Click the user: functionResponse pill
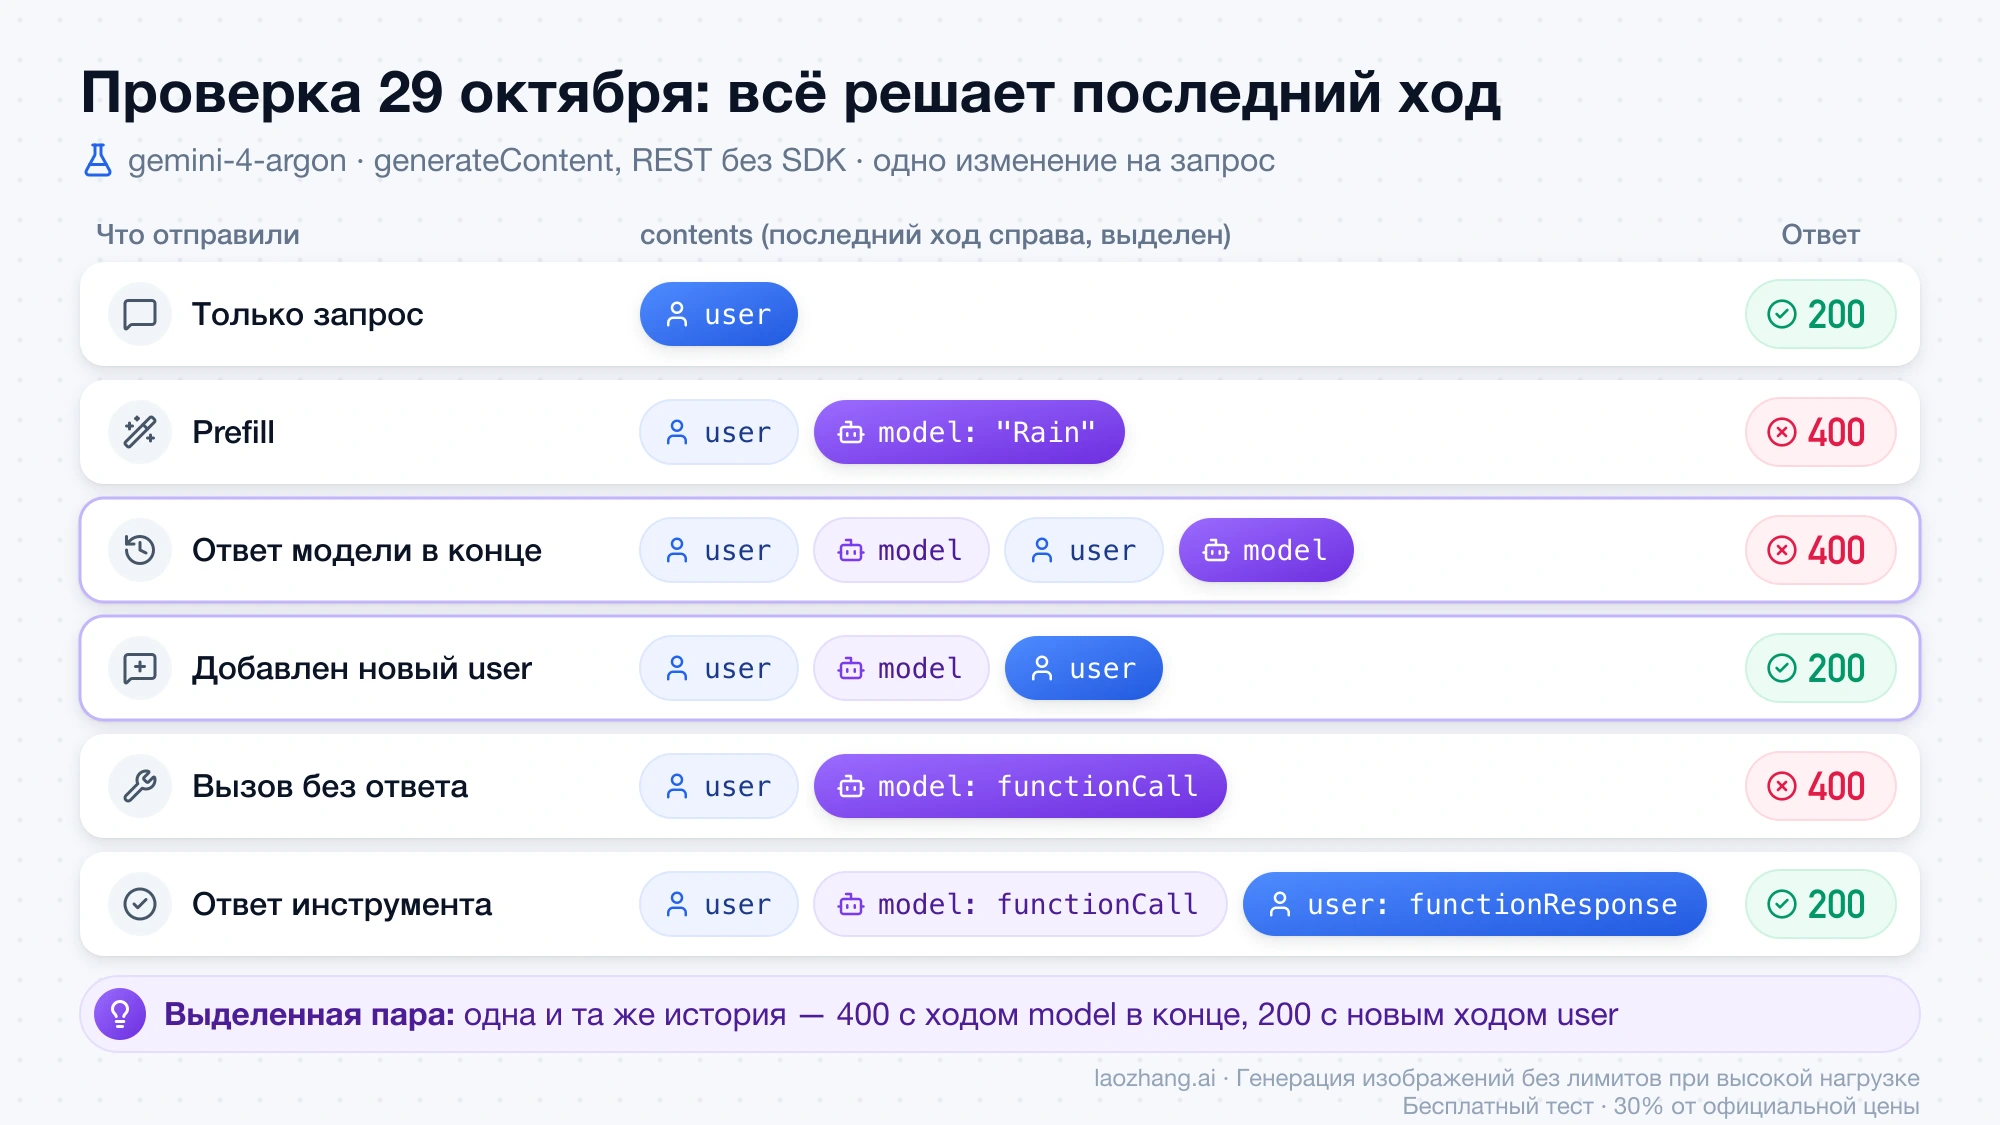 click(x=1475, y=904)
